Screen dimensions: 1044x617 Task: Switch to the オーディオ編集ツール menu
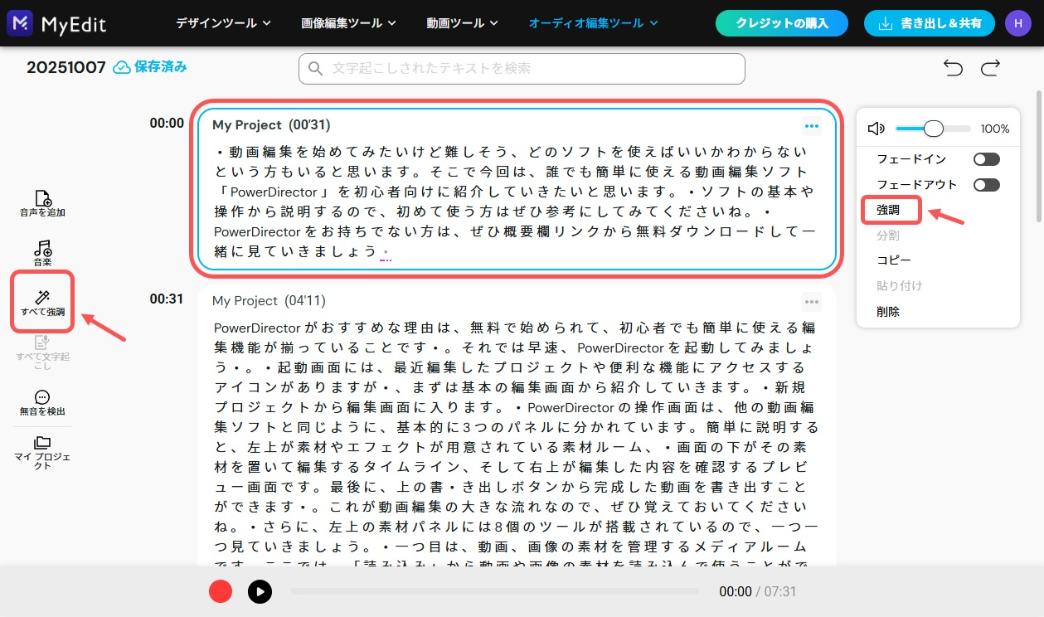[x=594, y=22]
